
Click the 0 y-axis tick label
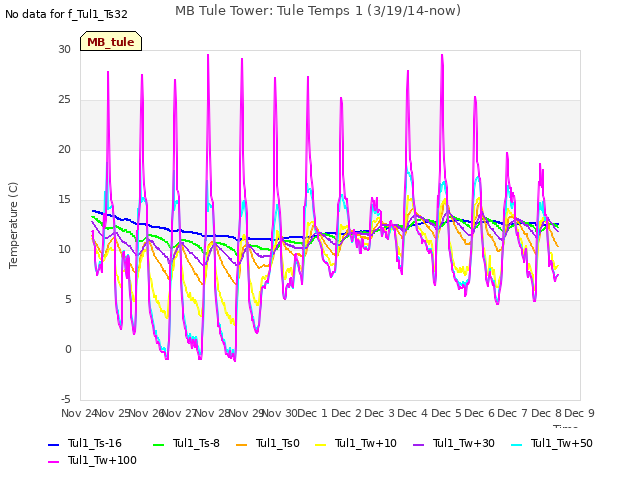(68, 349)
